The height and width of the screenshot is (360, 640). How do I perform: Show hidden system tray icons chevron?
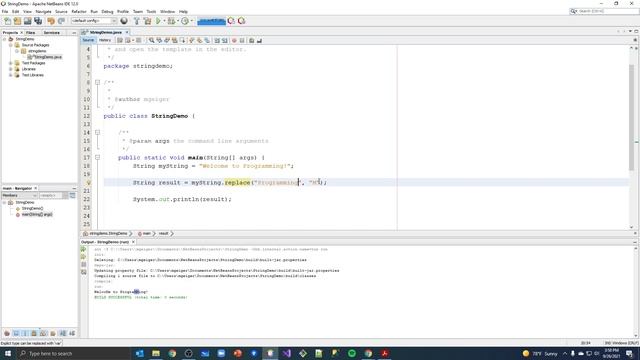point(565,353)
